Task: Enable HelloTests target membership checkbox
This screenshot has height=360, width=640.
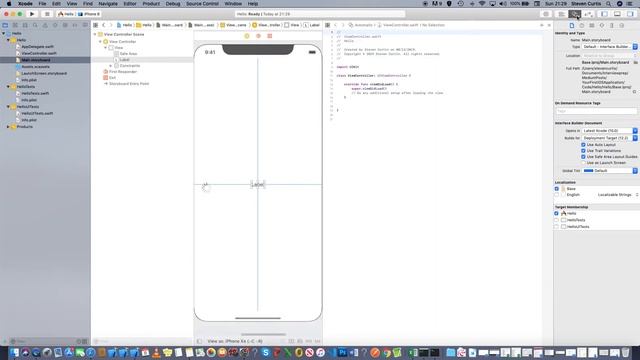Action: point(556,220)
